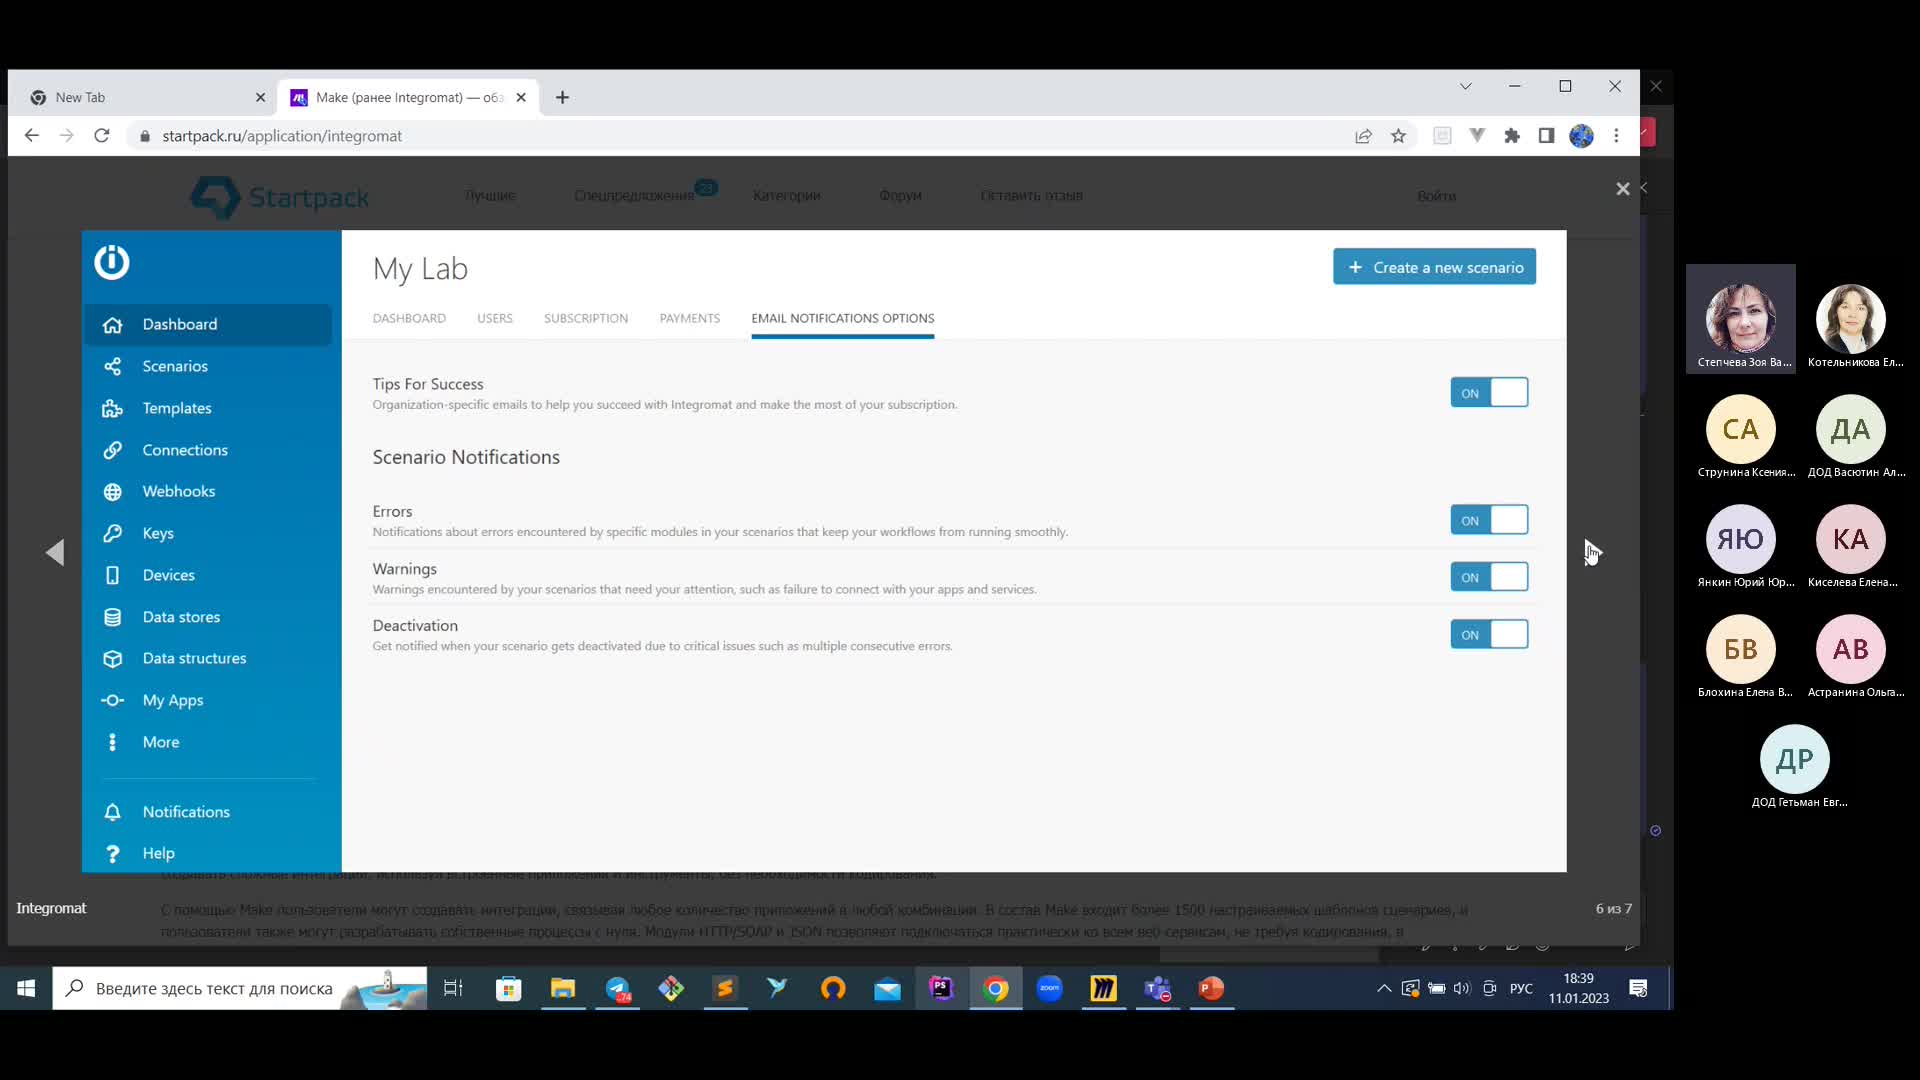Open Chrome profile avatar
The image size is (1920, 1080).
coord(1581,136)
